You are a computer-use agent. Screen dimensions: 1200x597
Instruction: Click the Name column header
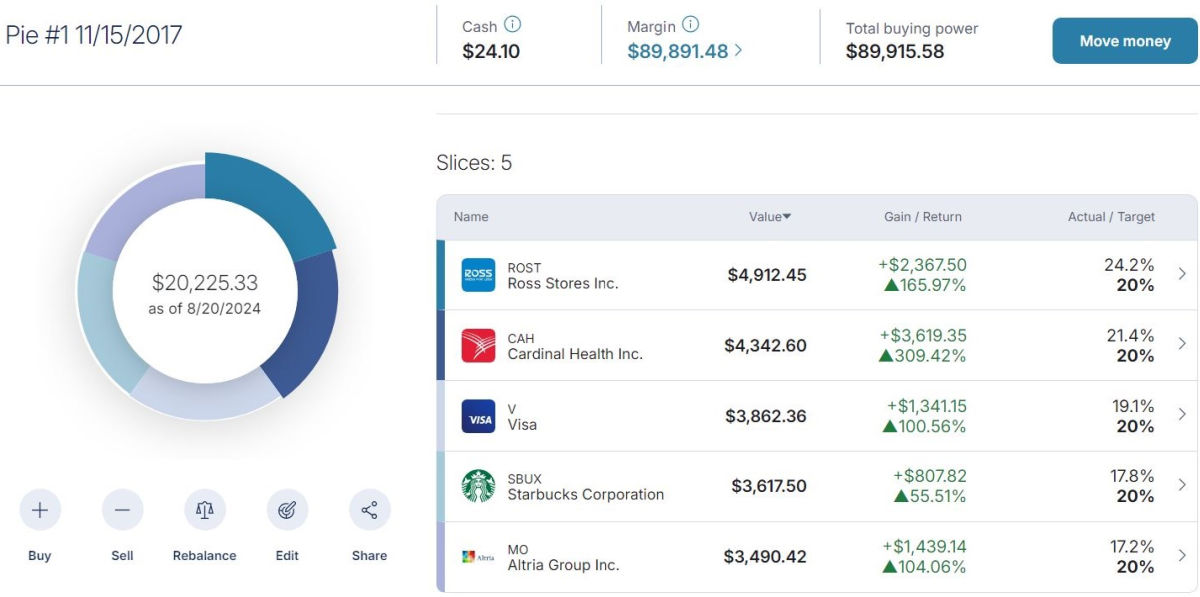point(471,216)
